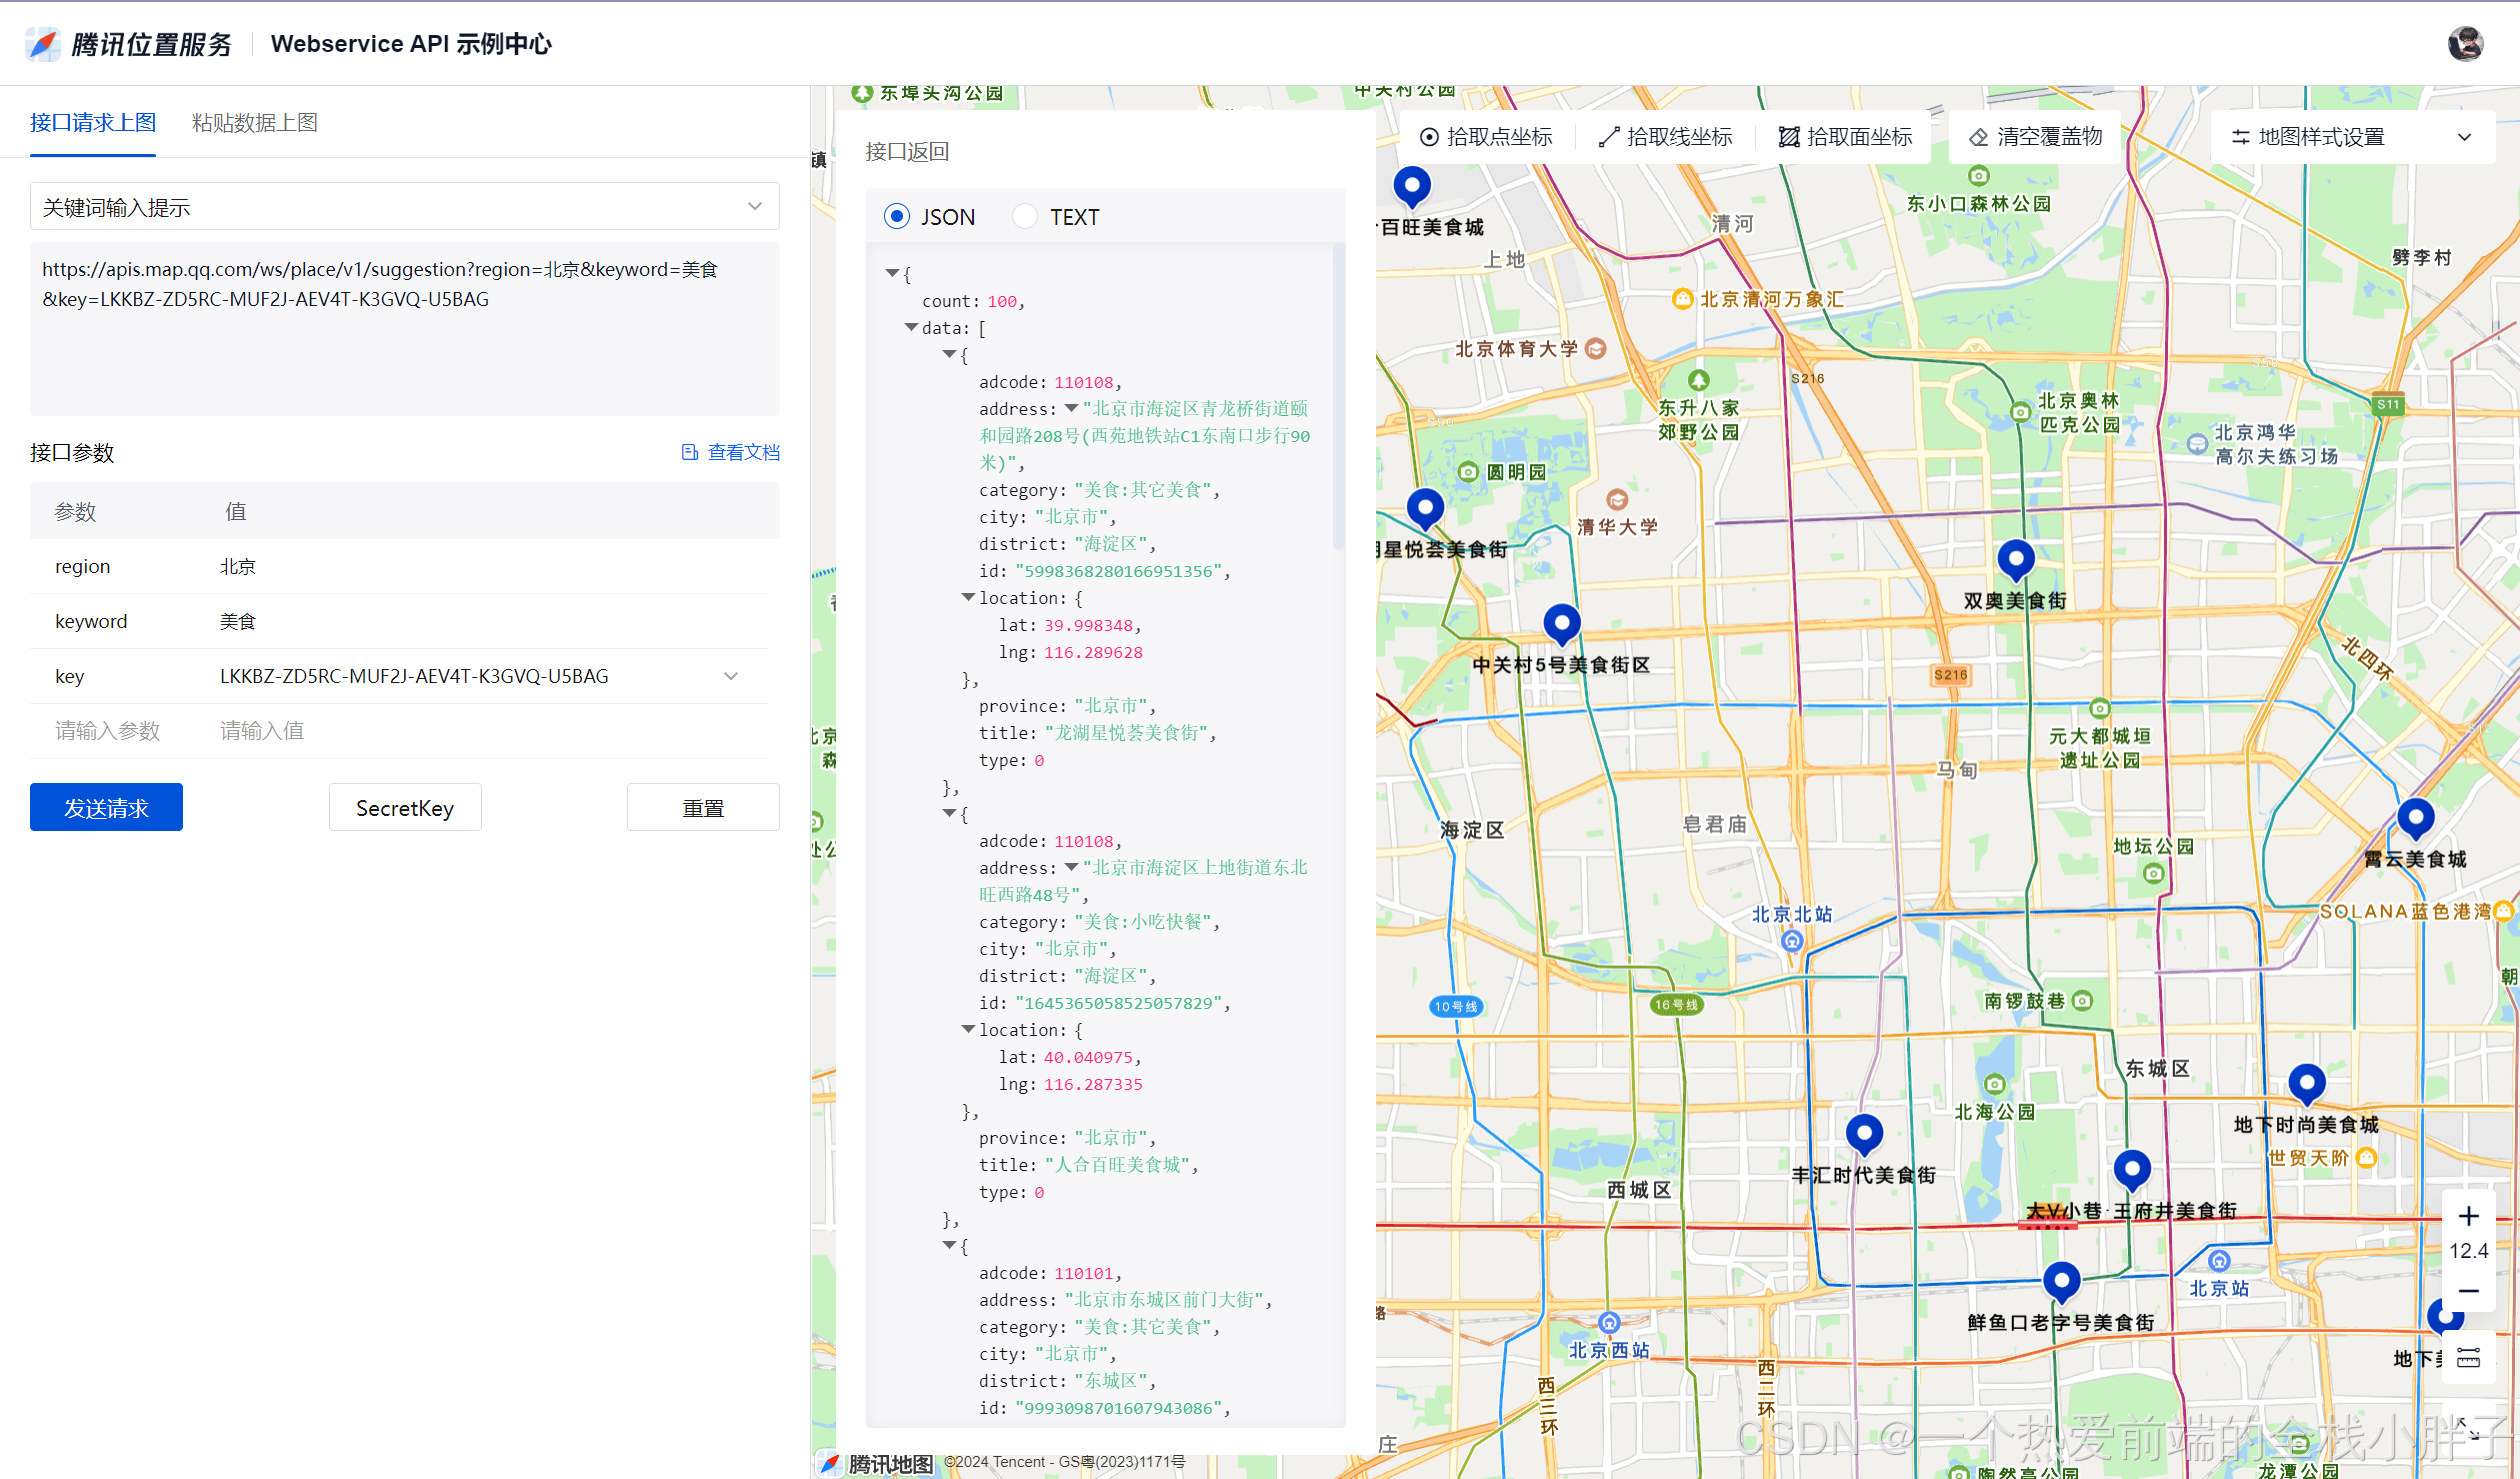
Task: Zoom out the map with the minus icon
Action: point(2468,1291)
